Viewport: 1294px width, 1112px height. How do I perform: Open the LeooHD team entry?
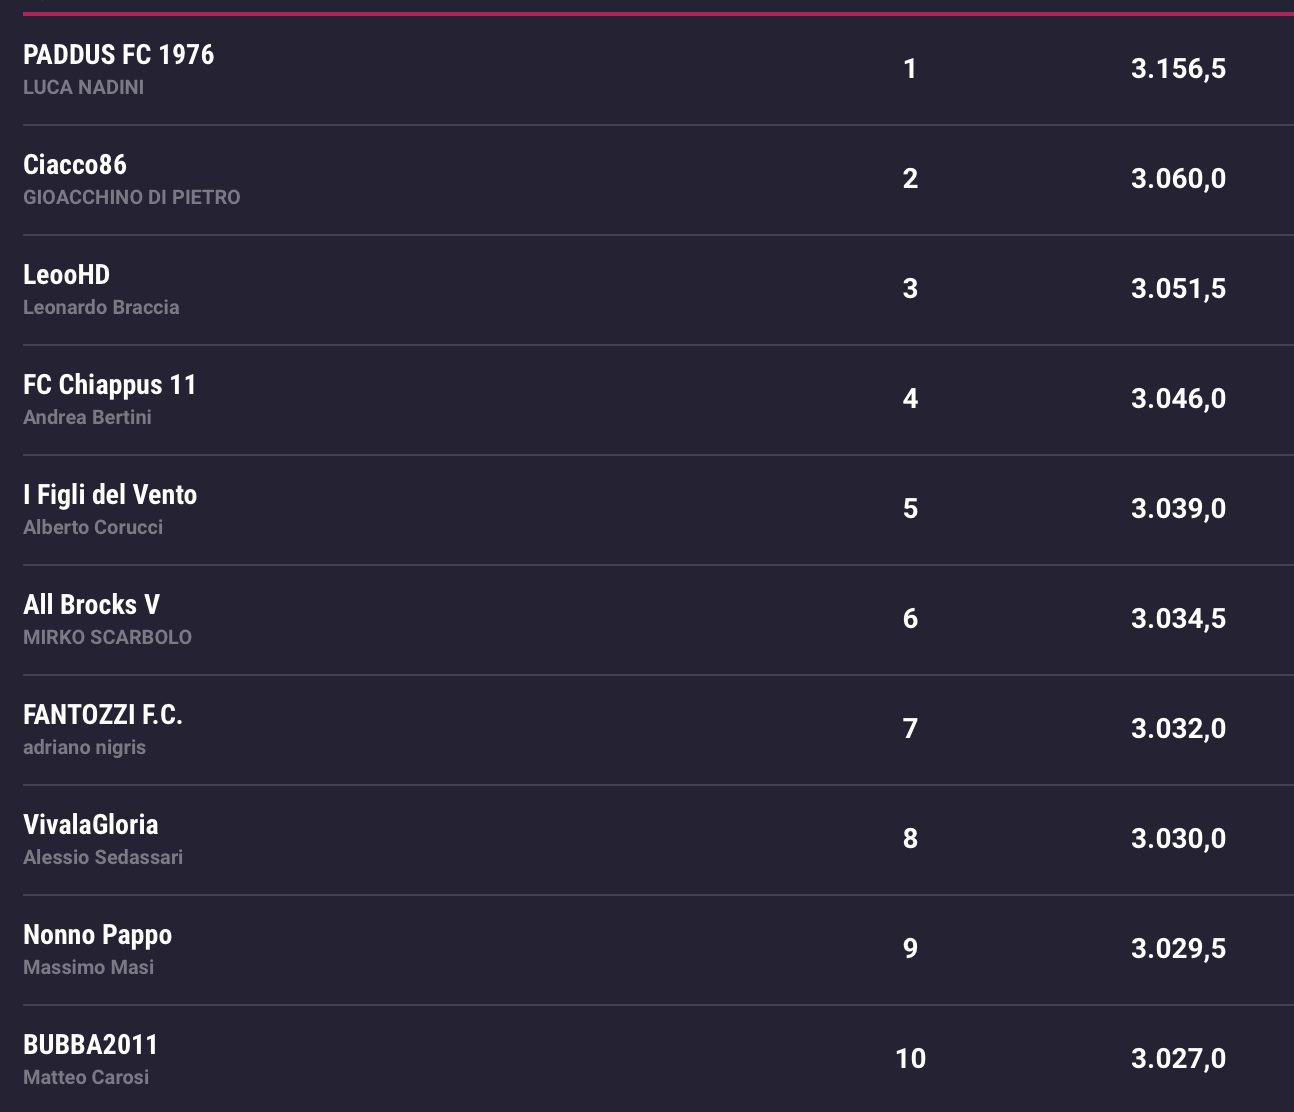tap(66, 274)
